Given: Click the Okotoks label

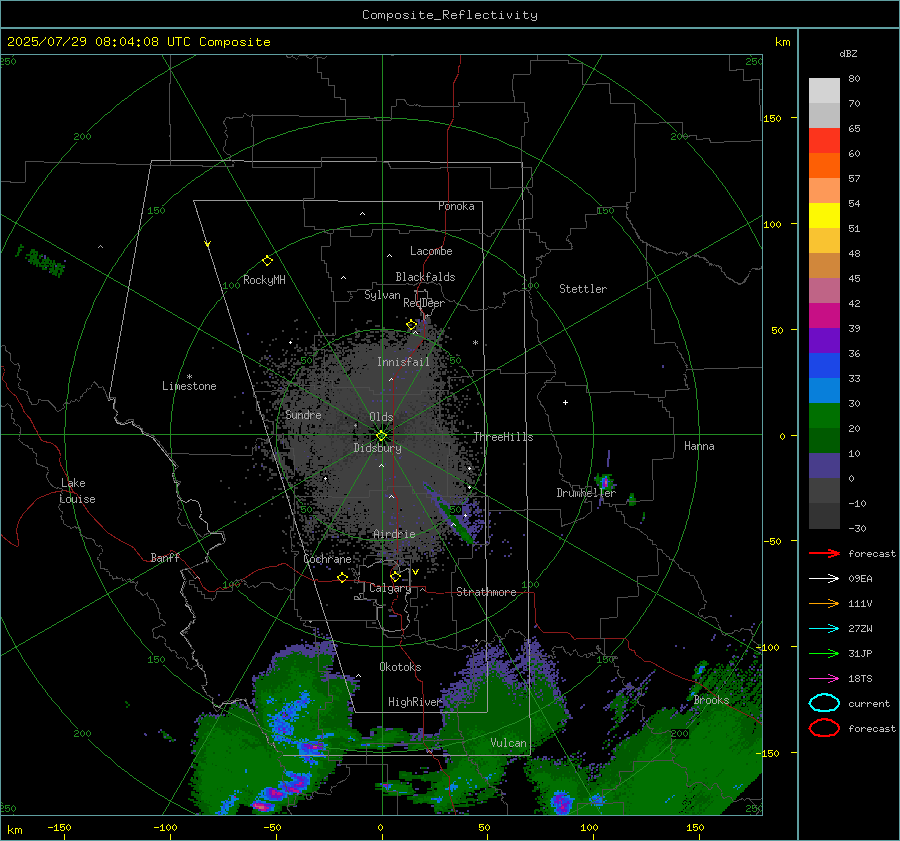Looking at the screenshot, I should pos(400,667).
